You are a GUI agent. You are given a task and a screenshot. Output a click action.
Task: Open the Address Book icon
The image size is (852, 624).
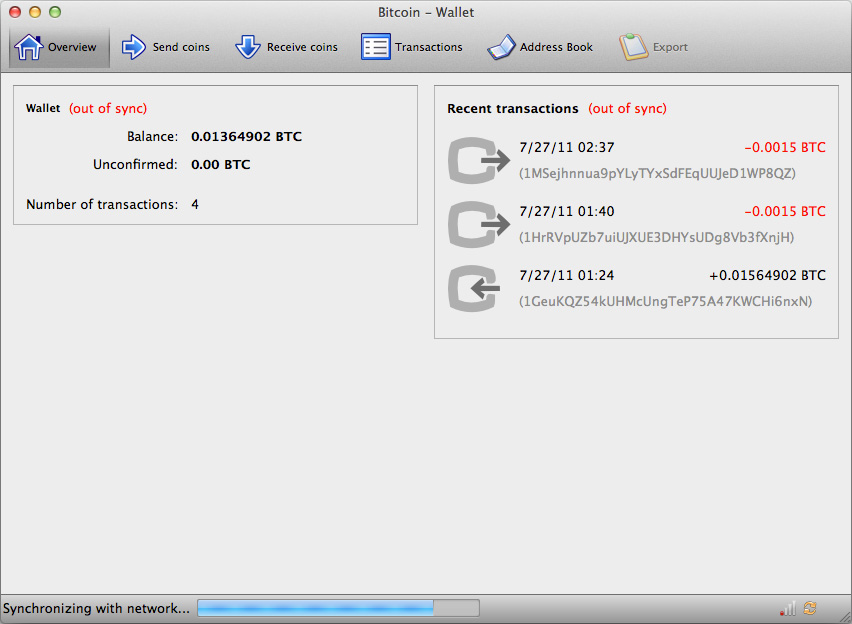point(501,47)
